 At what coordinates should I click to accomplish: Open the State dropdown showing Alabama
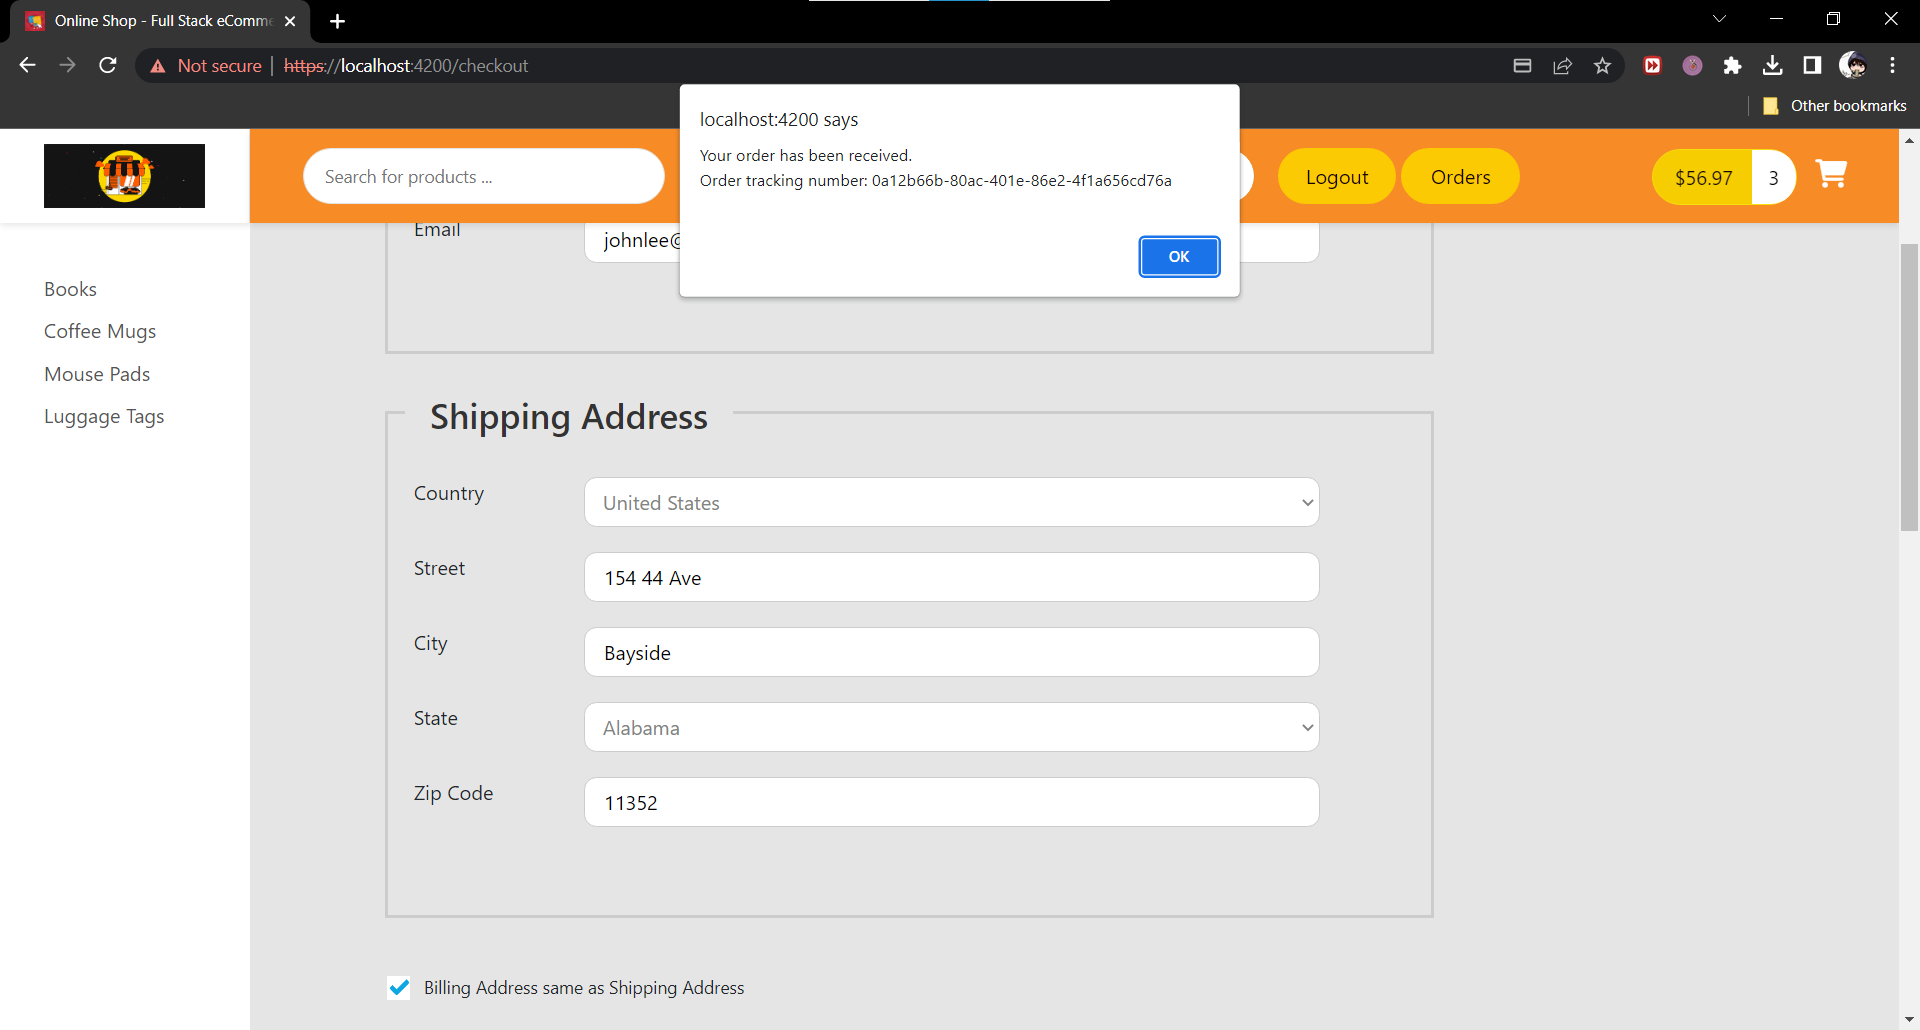pos(951,727)
